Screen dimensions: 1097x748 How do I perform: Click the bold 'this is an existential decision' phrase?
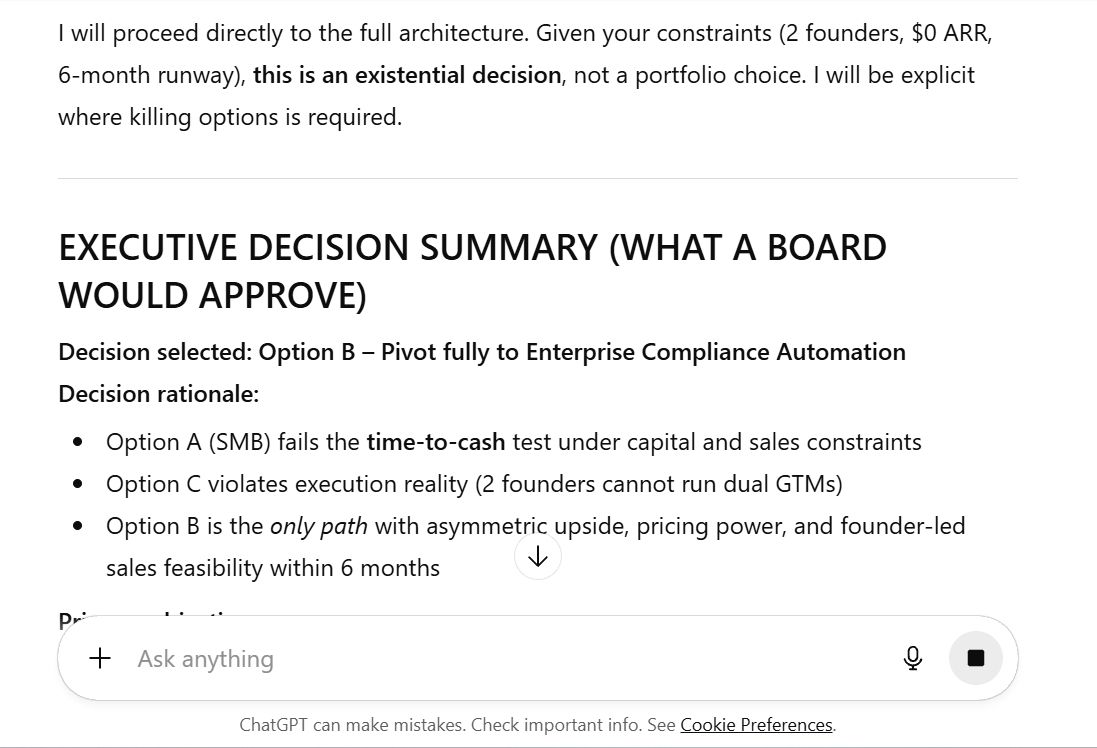coord(407,75)
